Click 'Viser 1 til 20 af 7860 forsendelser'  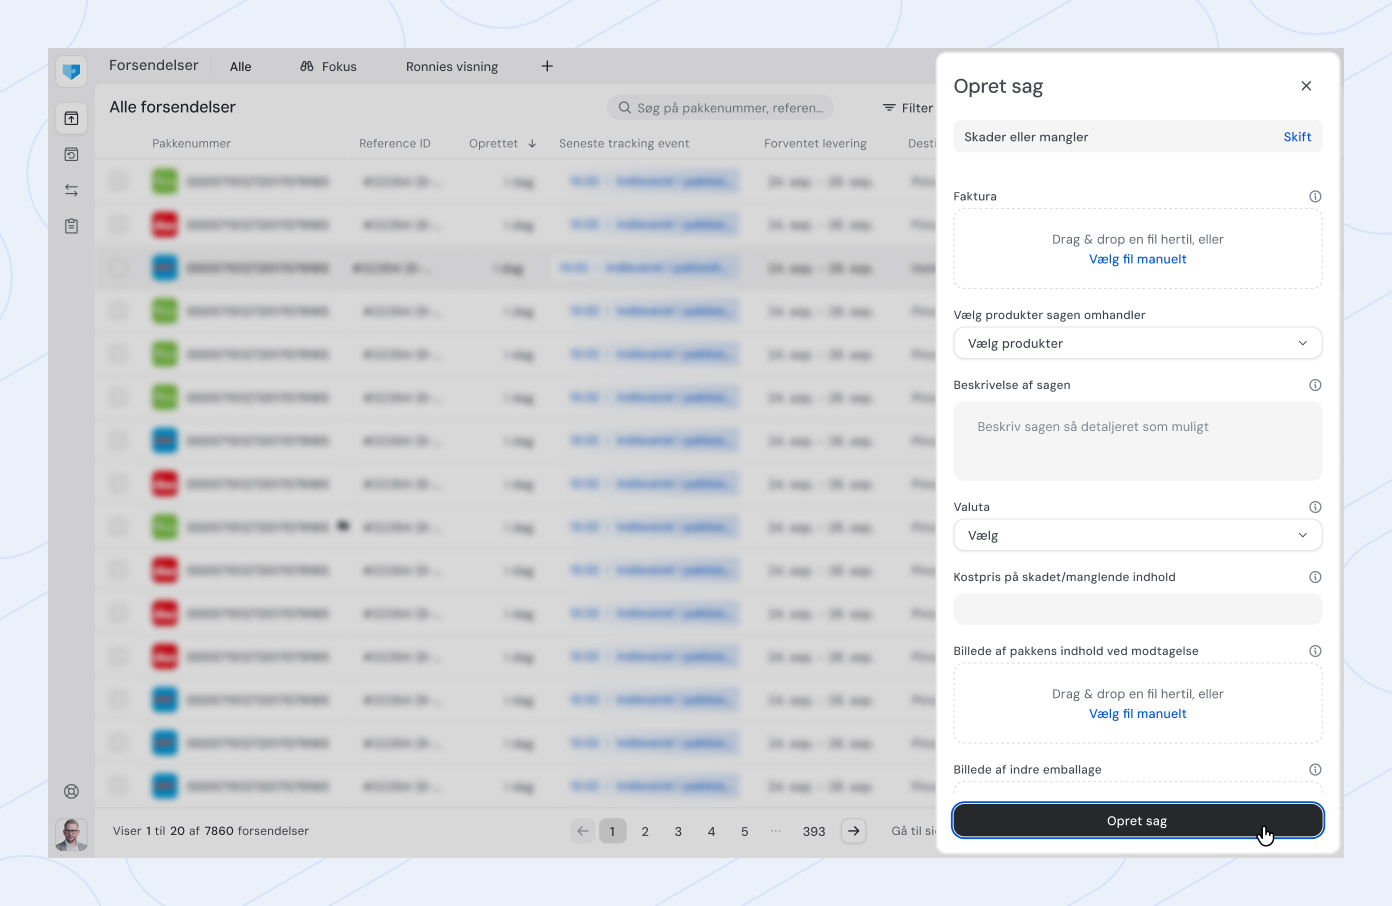pos(211,831)
